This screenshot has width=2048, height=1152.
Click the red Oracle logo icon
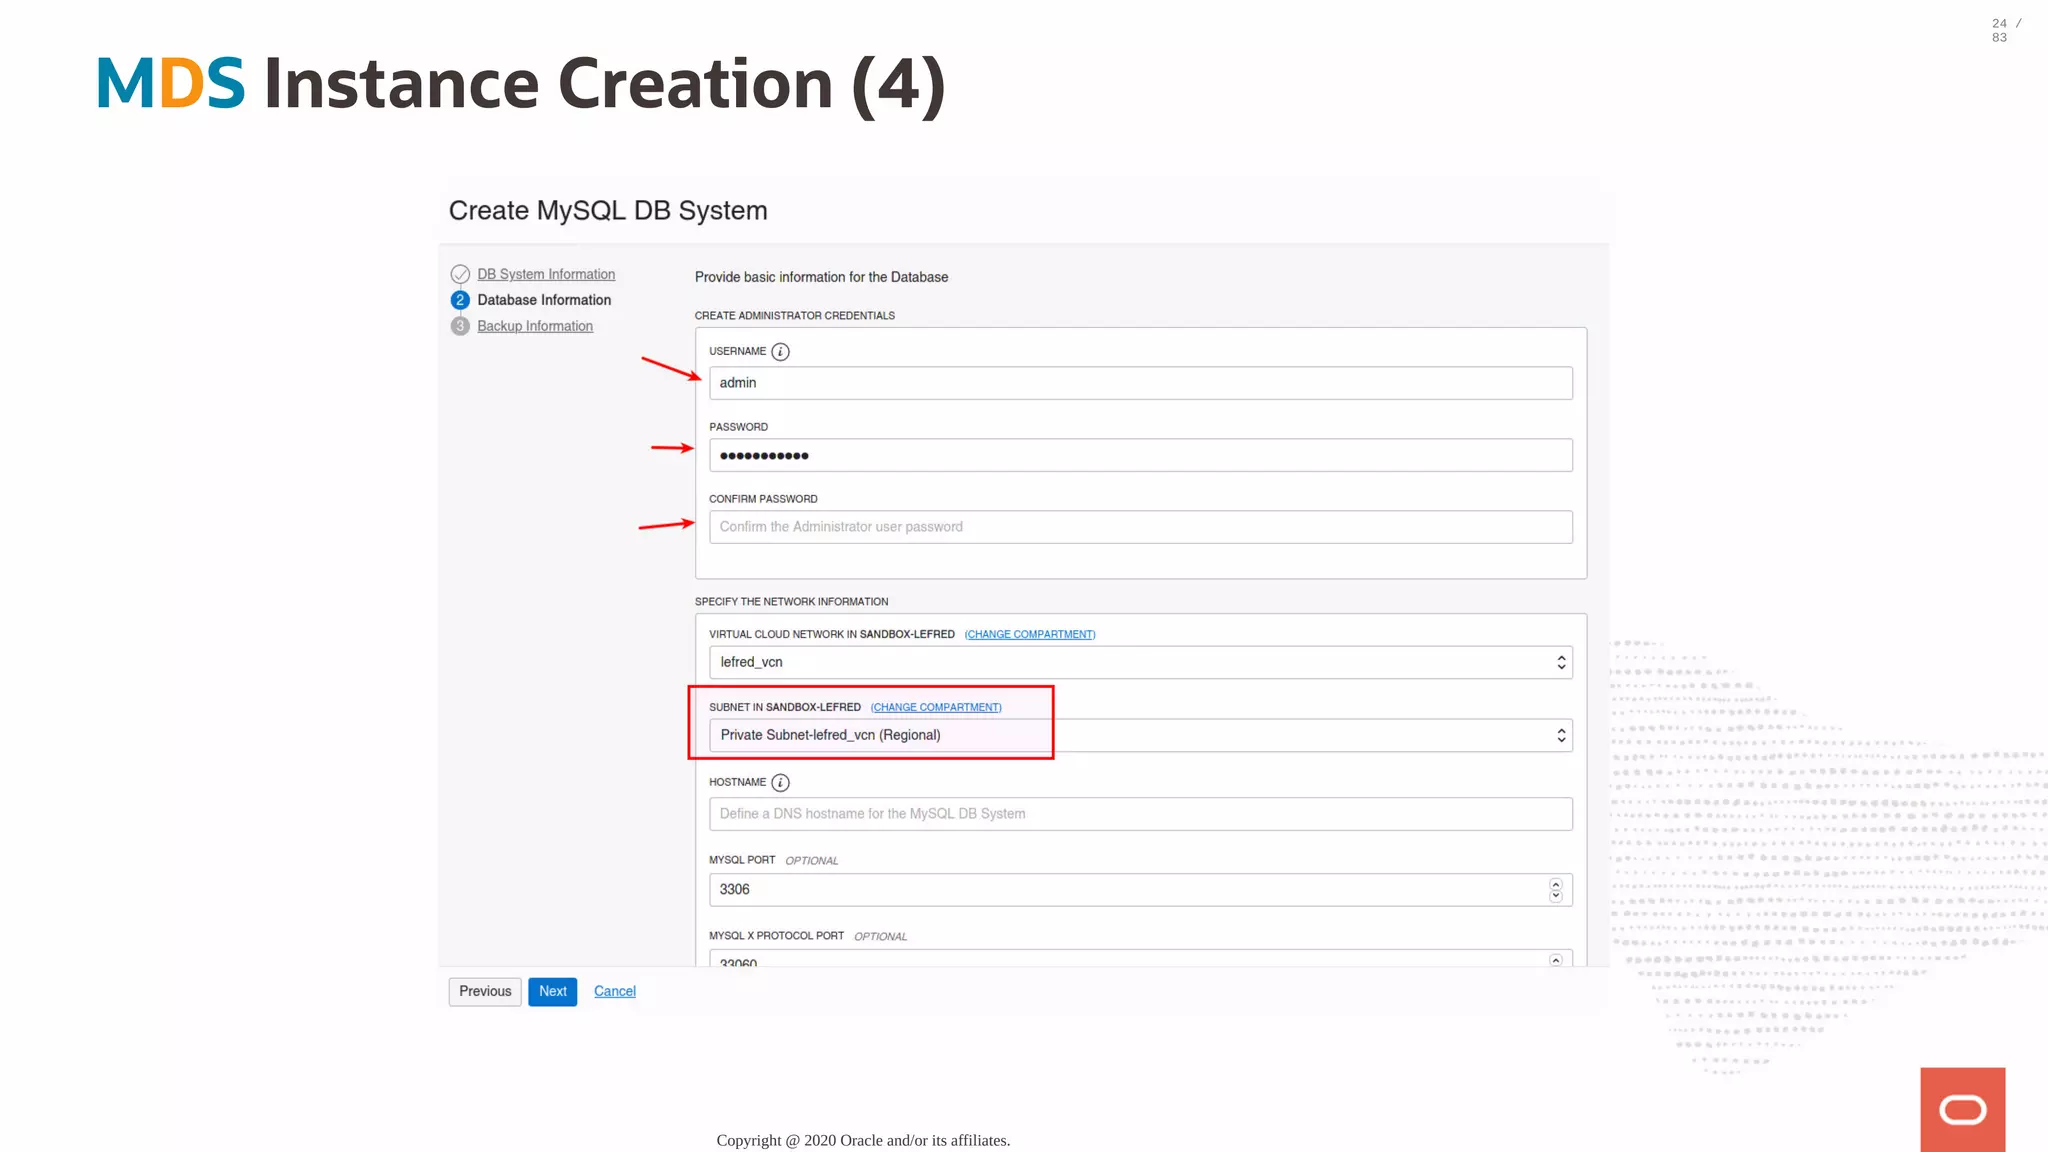(1962, 1109)
